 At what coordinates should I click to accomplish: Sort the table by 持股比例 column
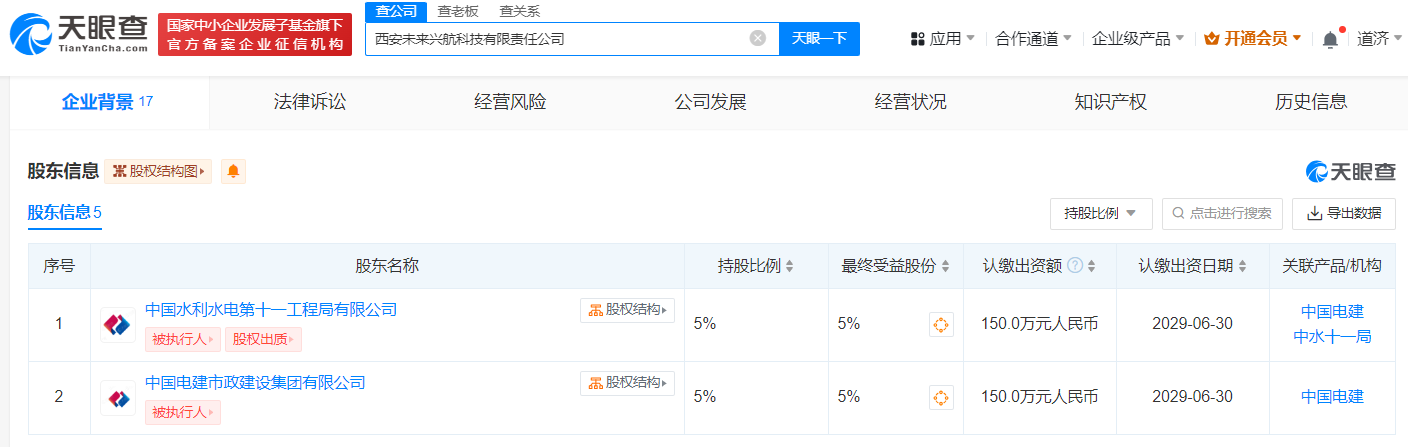789,266
